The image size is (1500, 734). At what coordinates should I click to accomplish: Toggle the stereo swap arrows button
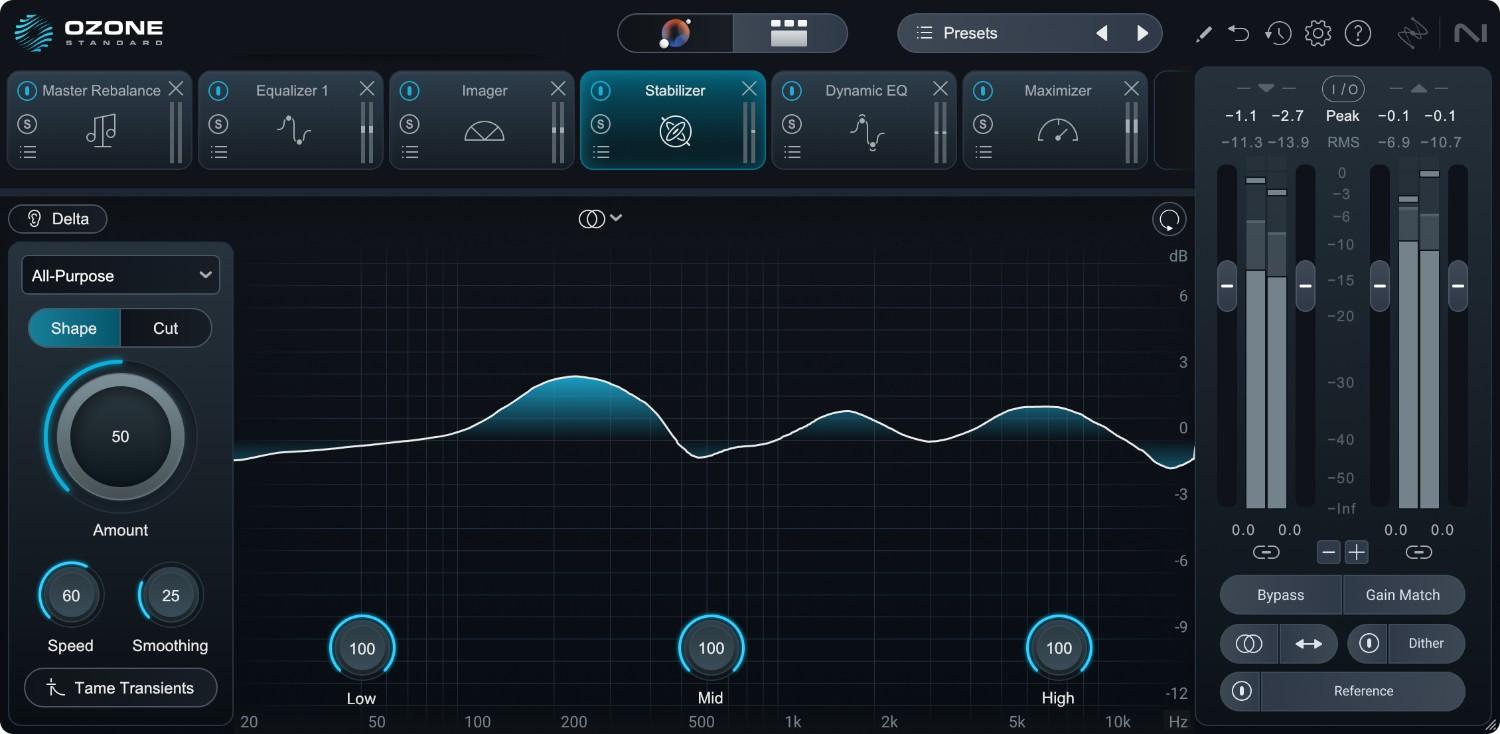tap(1309, 643)
